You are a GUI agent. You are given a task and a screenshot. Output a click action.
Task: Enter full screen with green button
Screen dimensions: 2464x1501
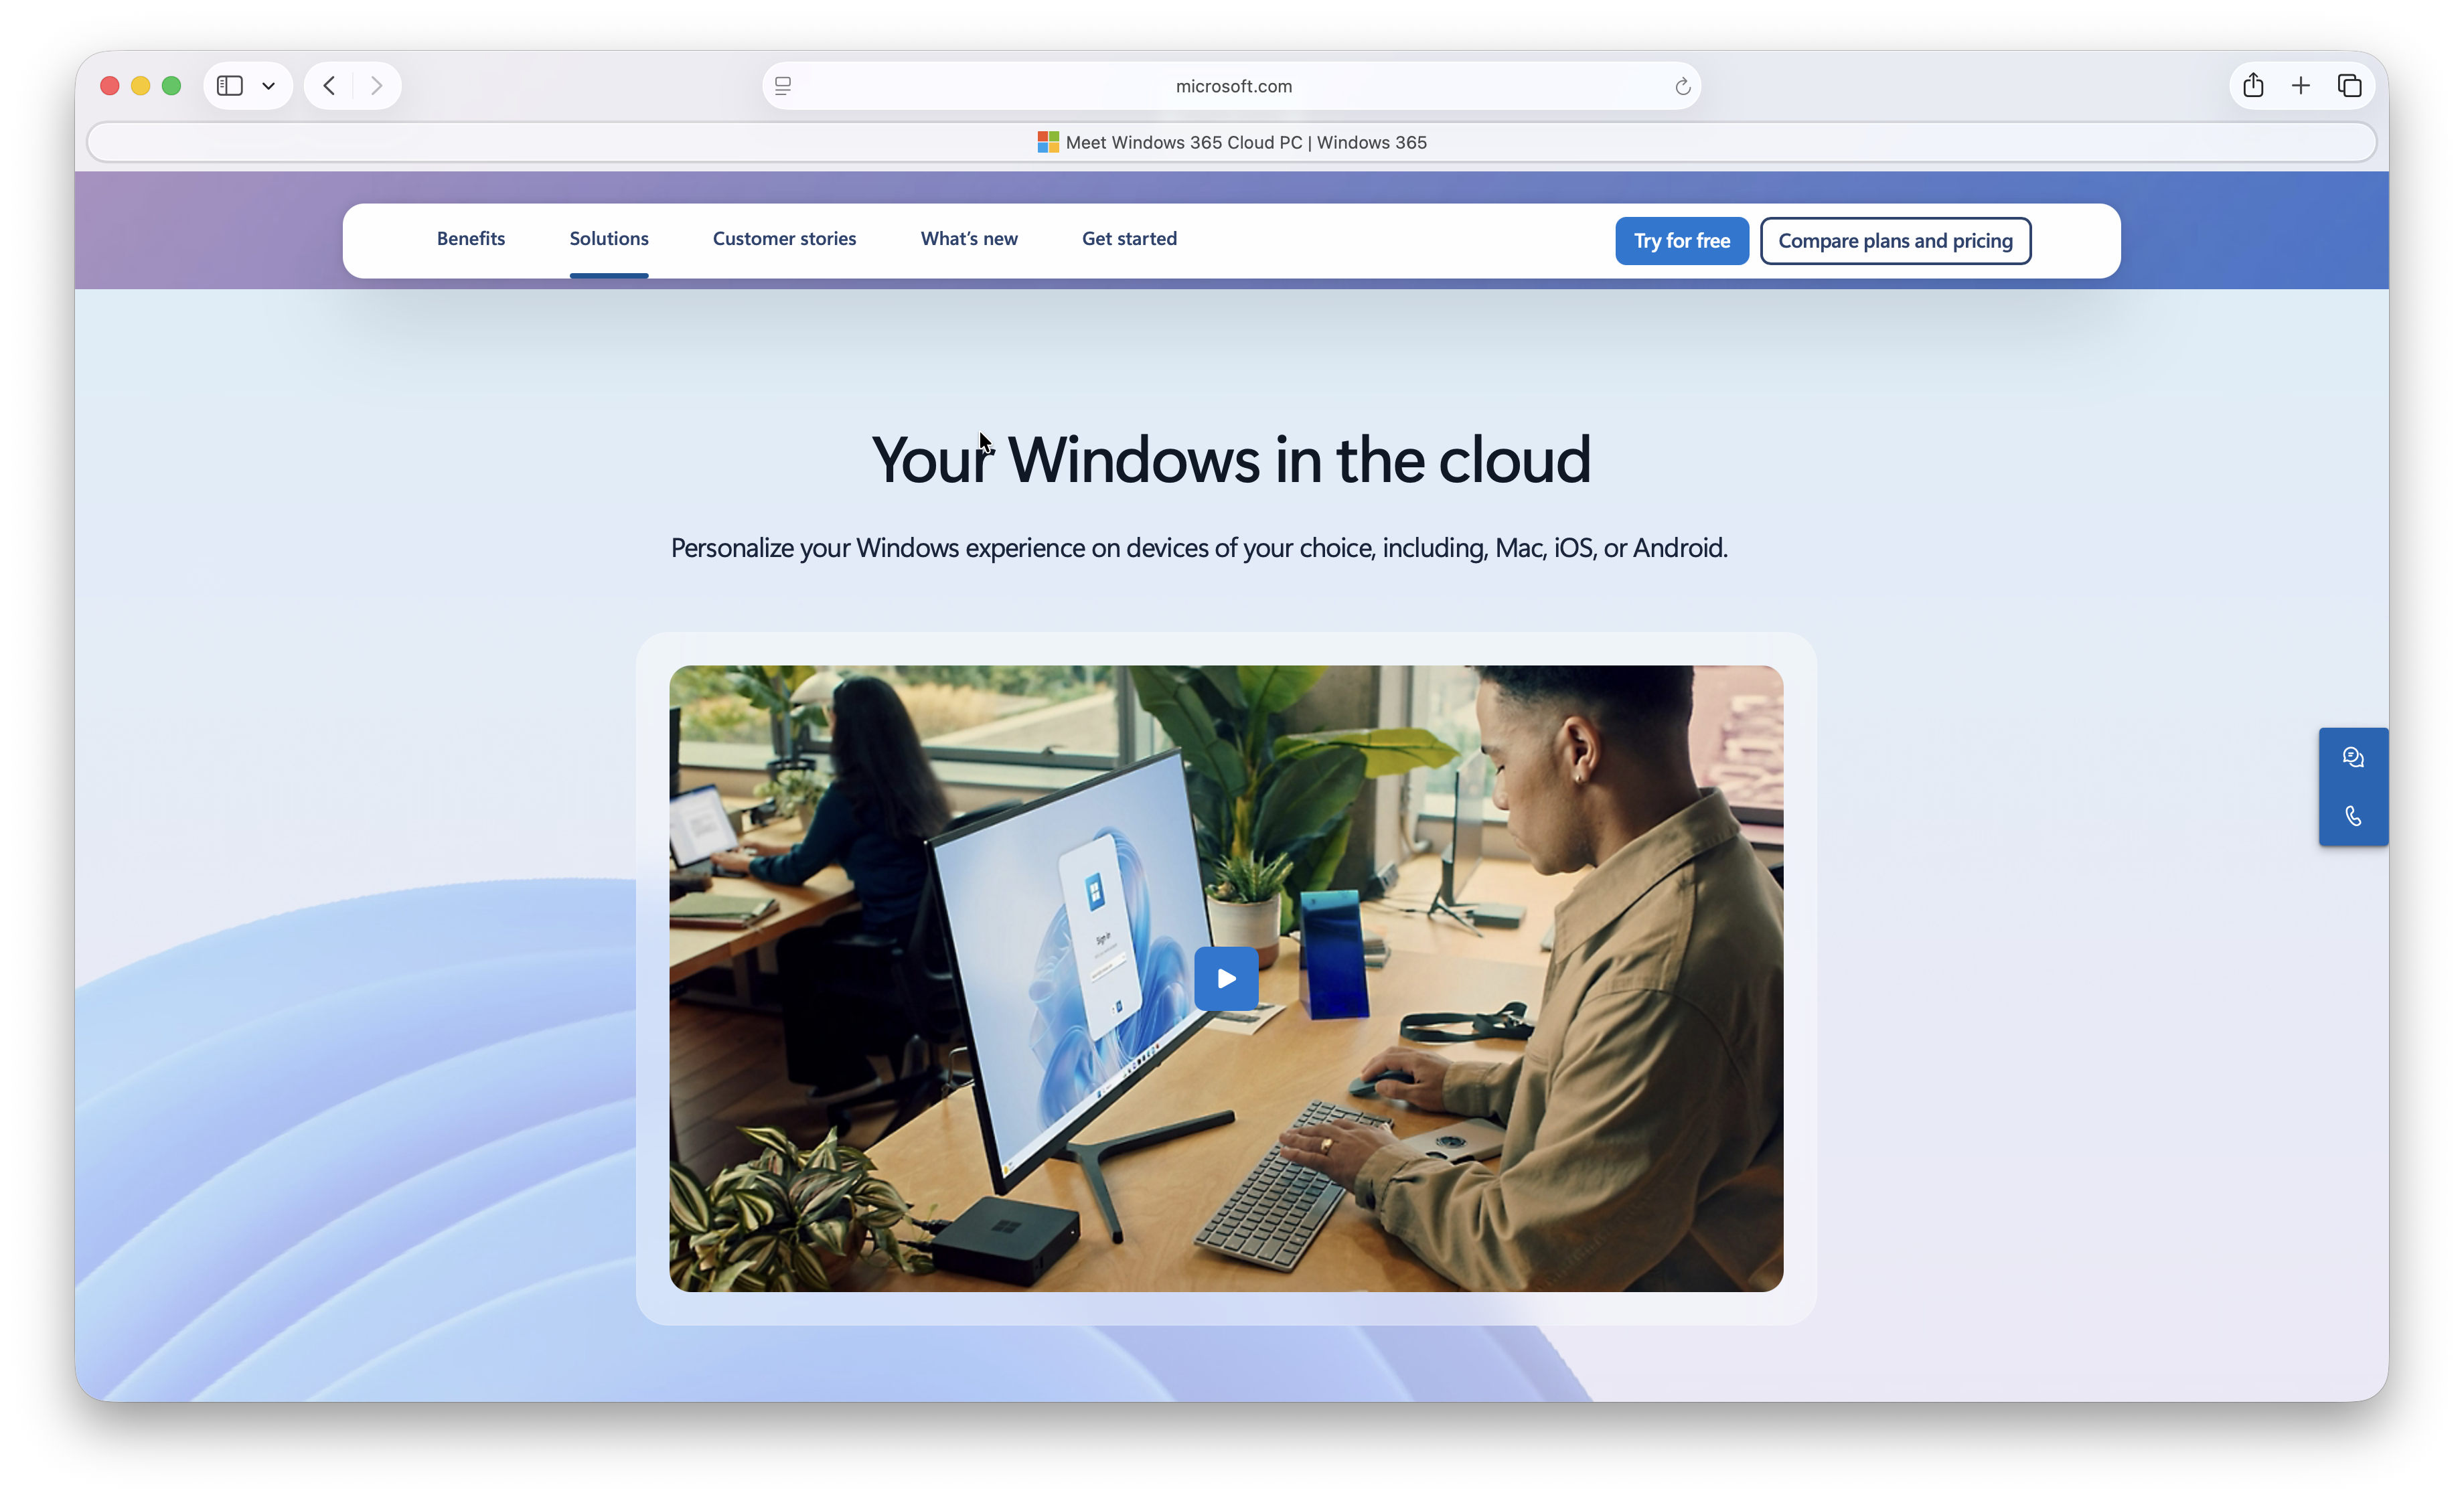(171, 86)
